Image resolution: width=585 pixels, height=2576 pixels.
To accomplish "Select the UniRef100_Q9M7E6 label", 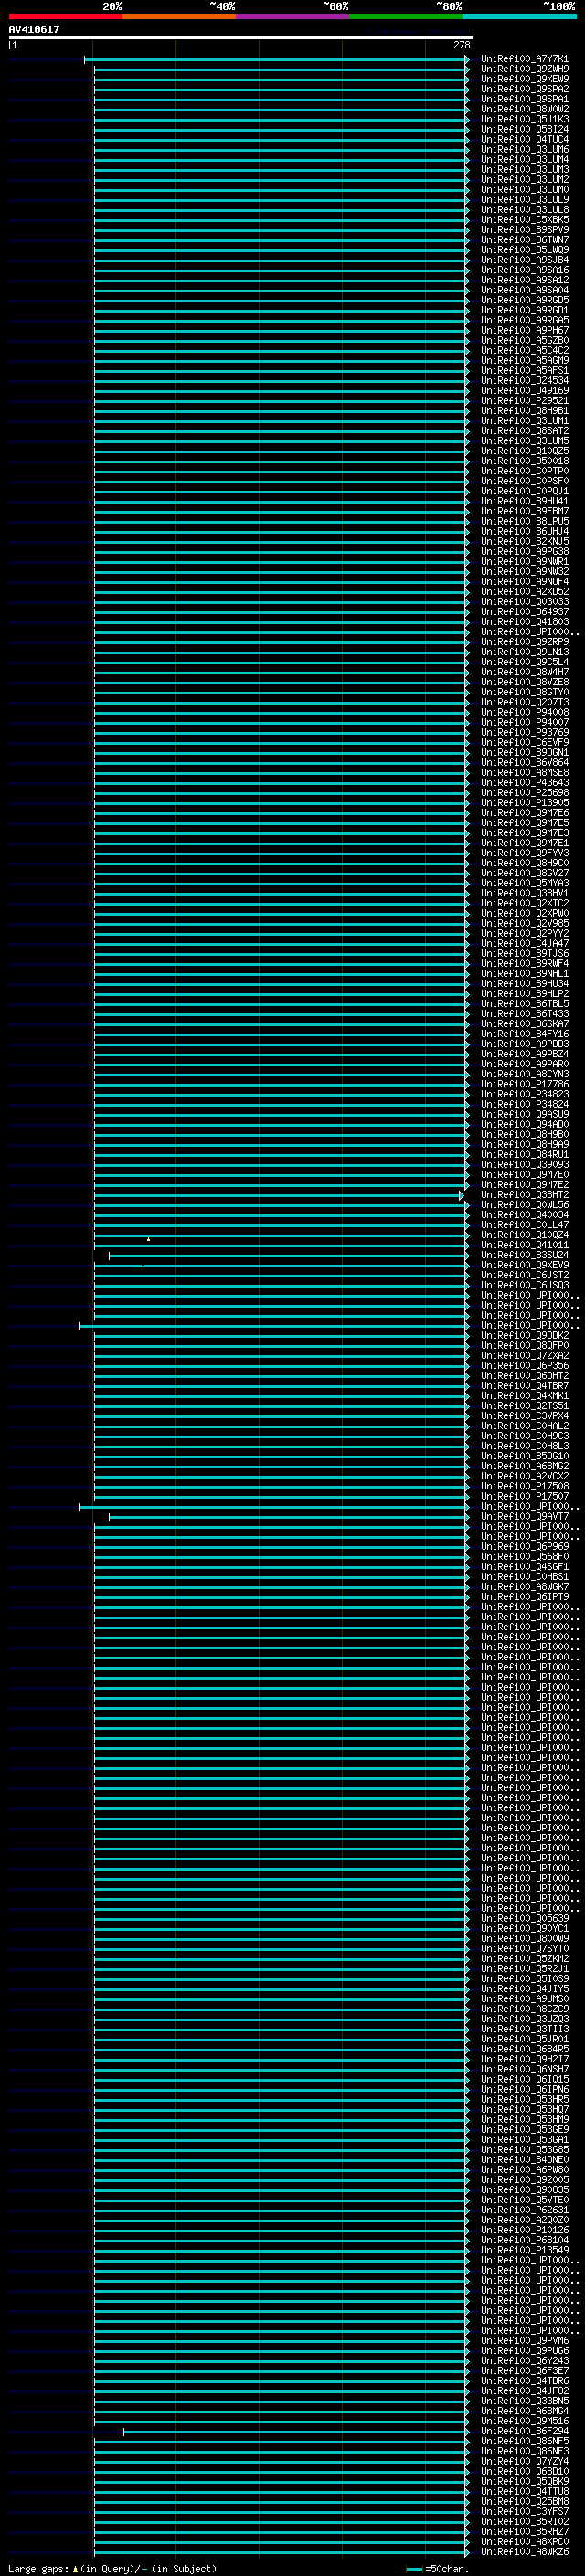I will (524, 813).
